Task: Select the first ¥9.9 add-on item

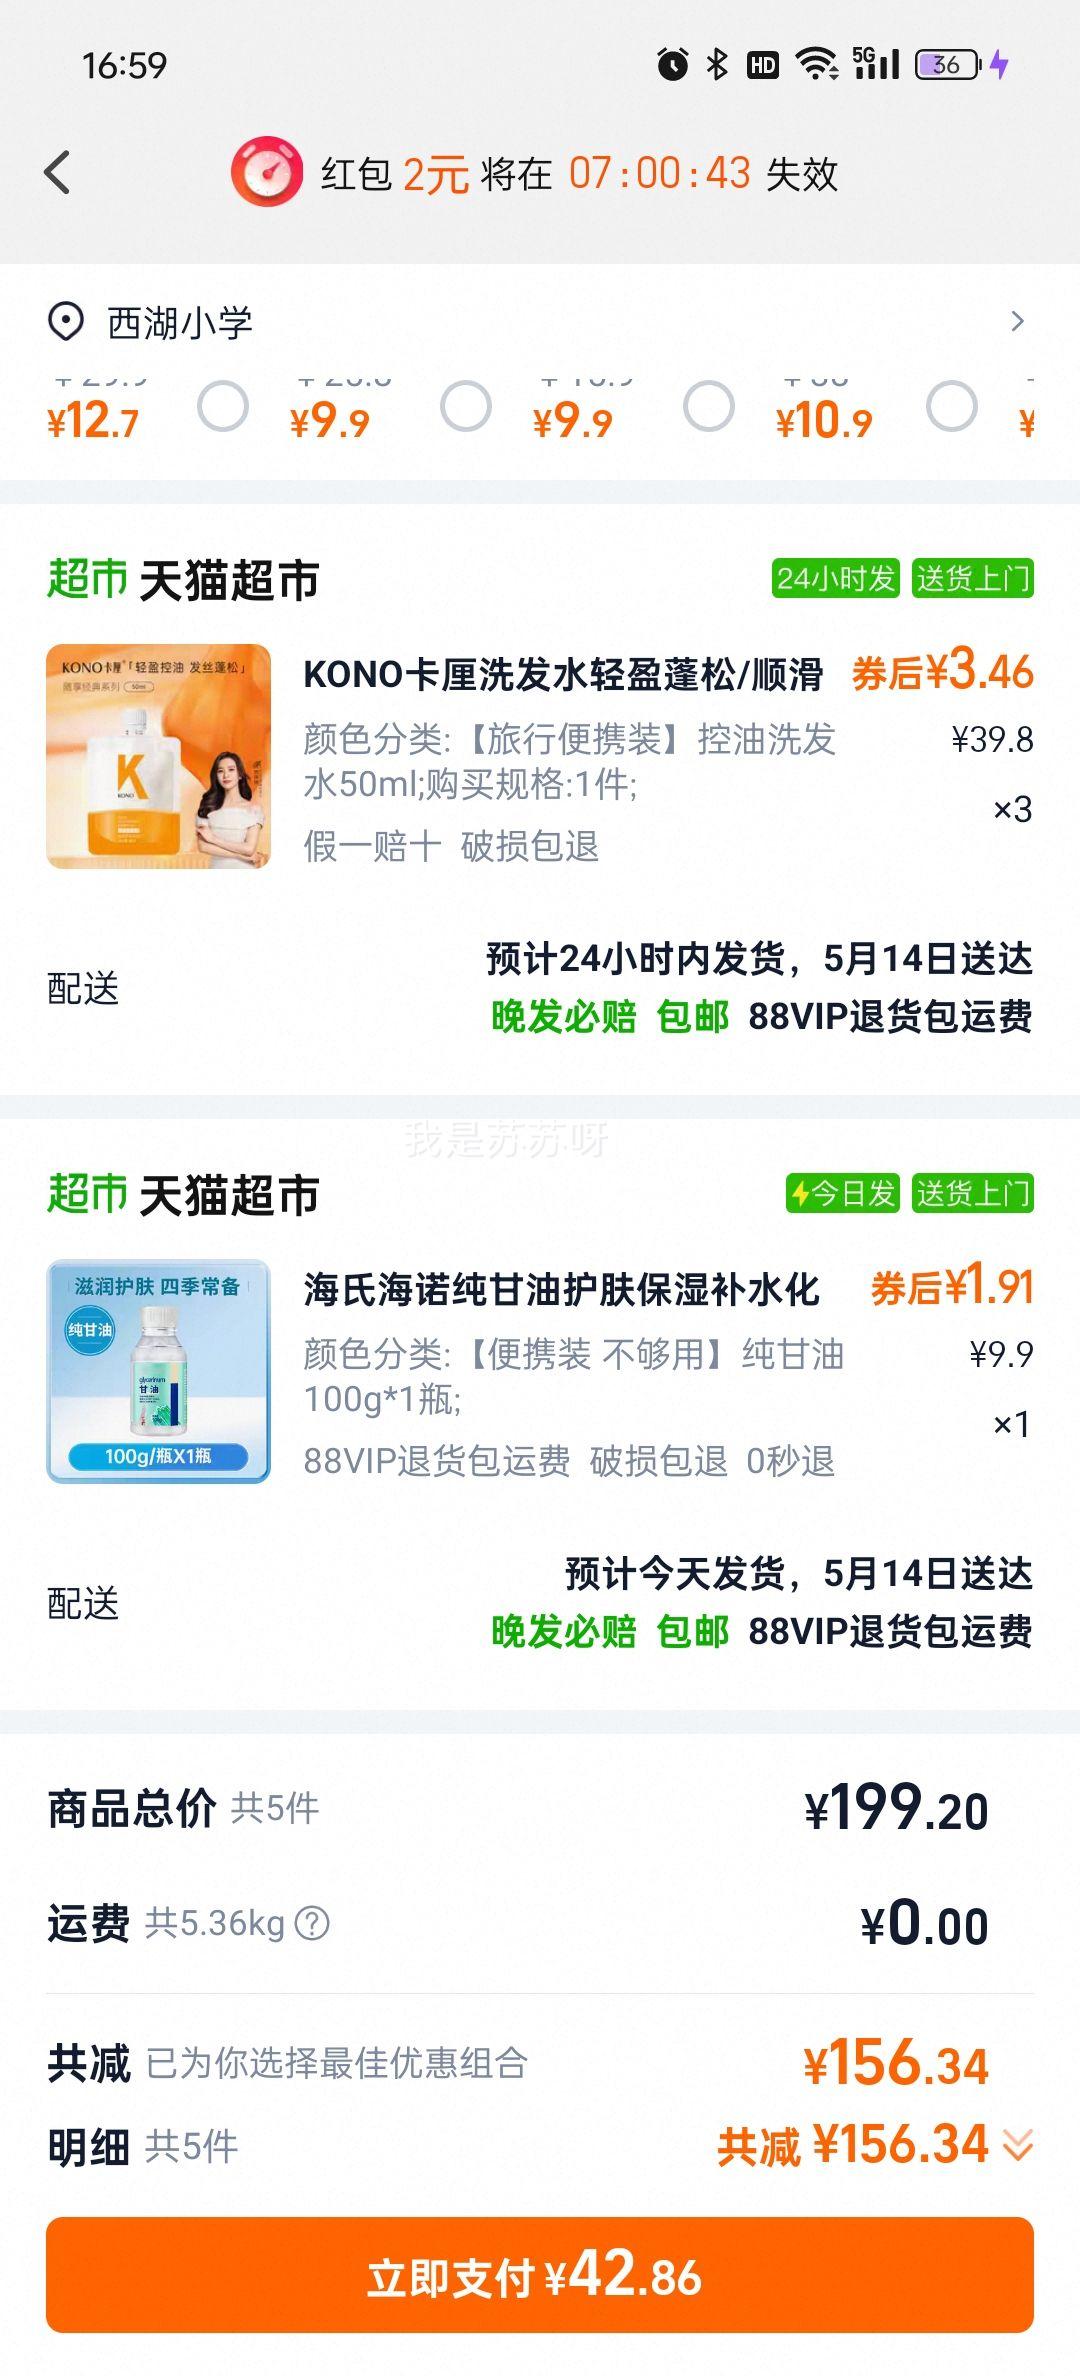Action: tap(466, 406)
